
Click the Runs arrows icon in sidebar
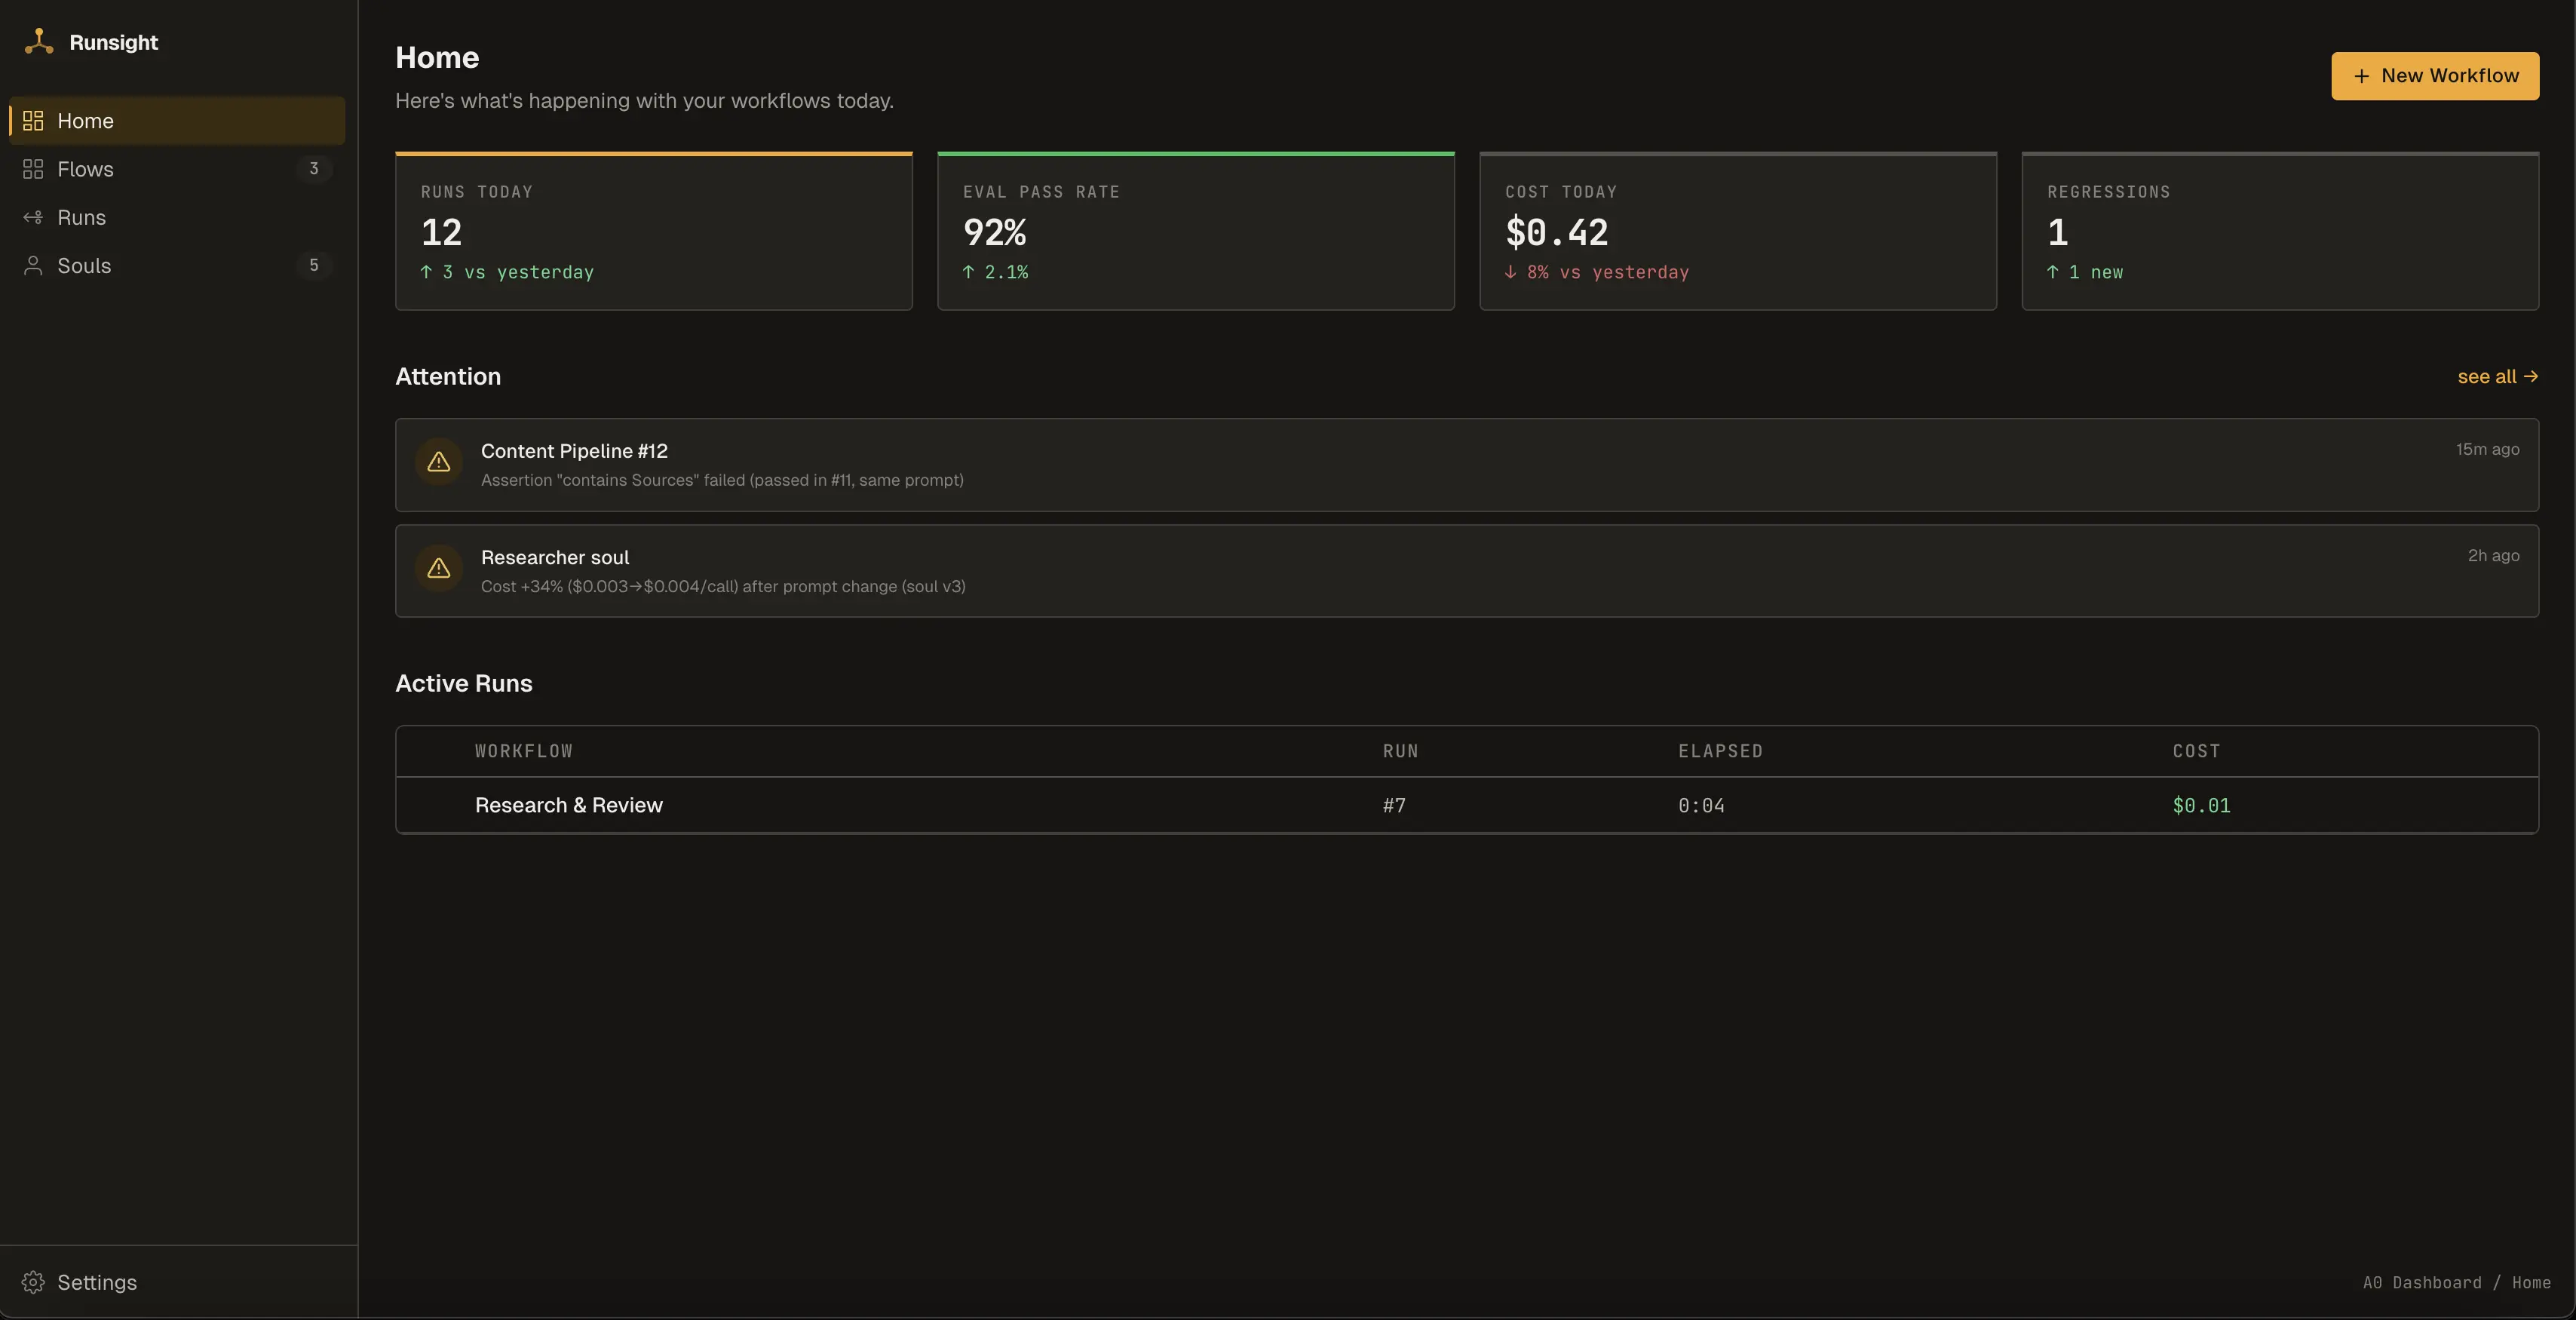click(x=33, y=217)
